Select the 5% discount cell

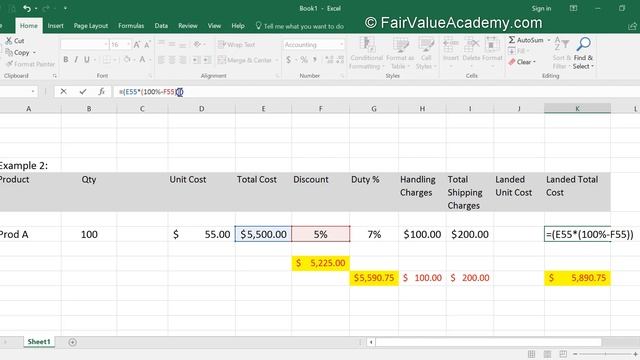coord(320,234)
